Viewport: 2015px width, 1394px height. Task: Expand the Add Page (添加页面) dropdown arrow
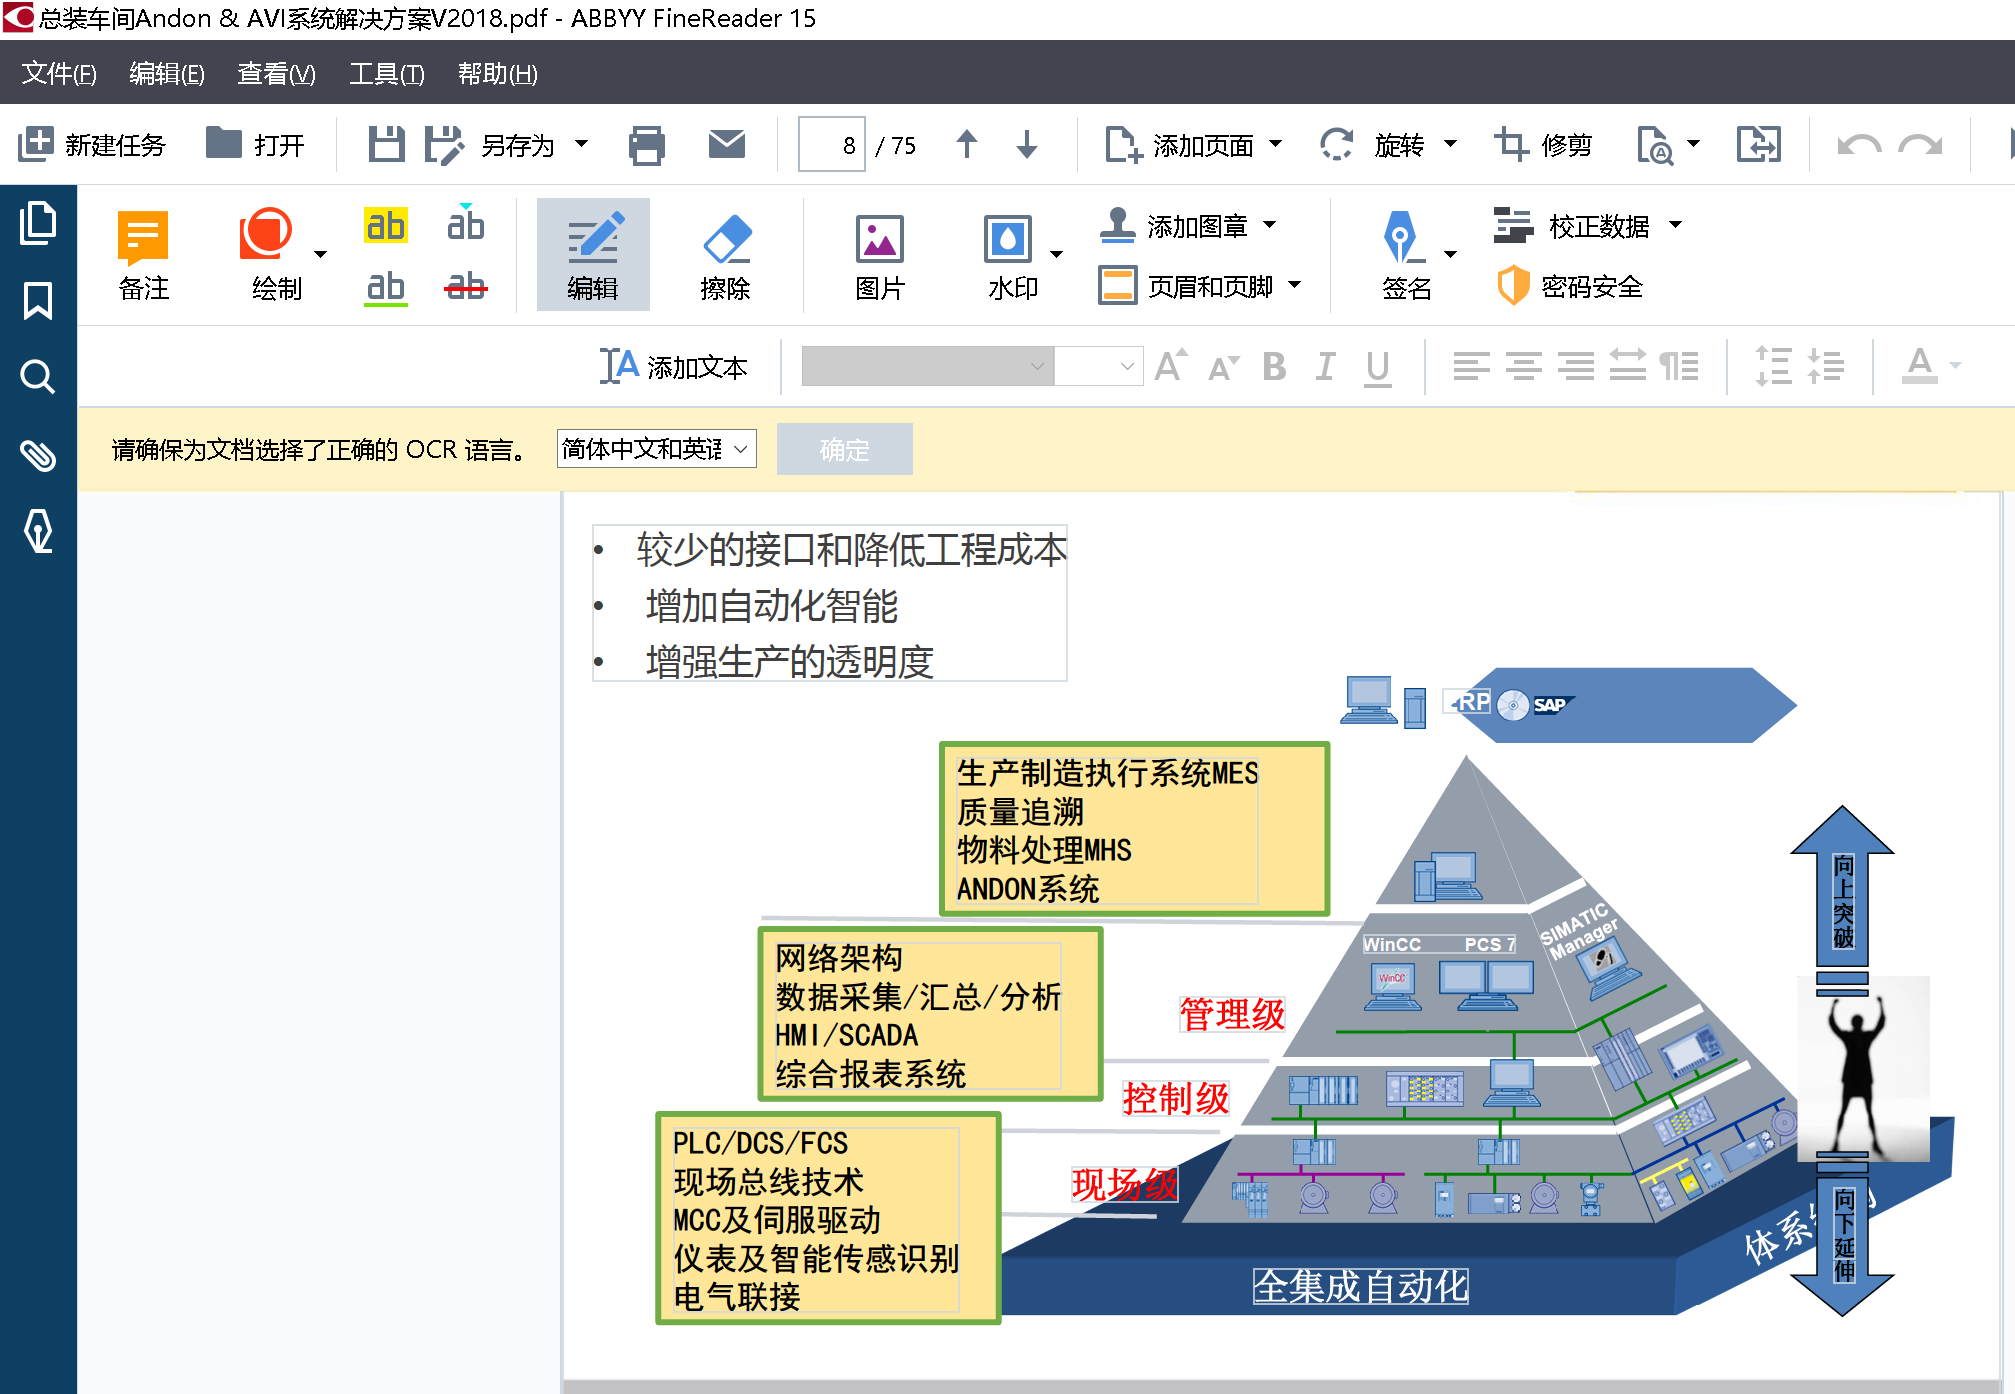tap(1276, 144)
